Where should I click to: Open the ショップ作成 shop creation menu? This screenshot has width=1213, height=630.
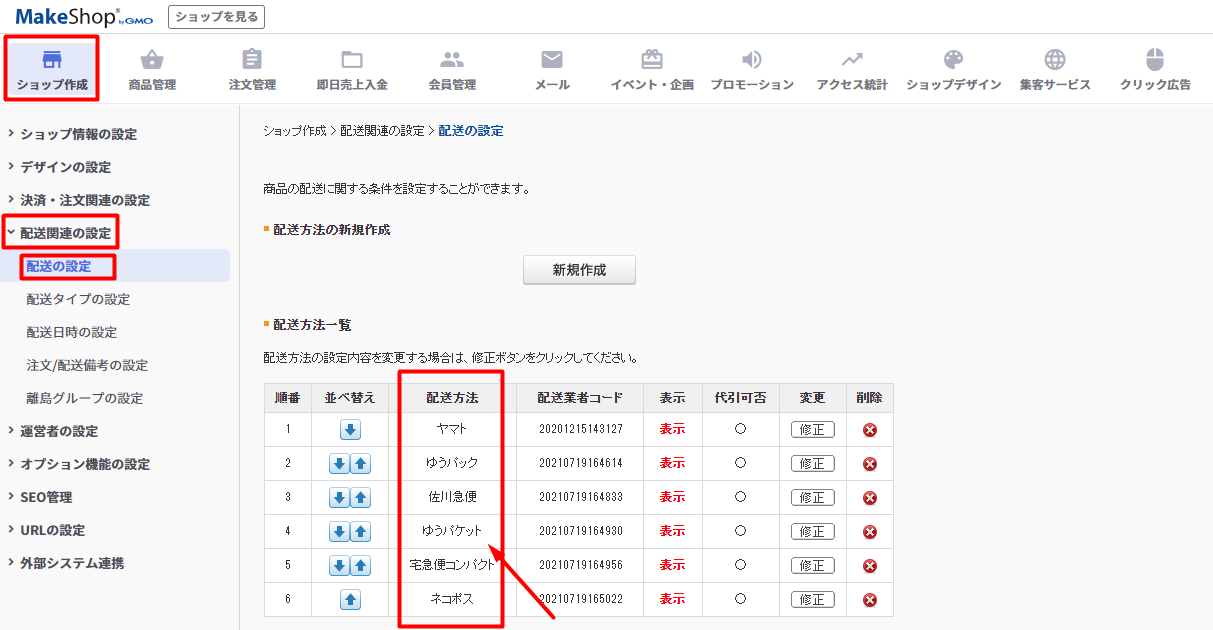[52, 68]
